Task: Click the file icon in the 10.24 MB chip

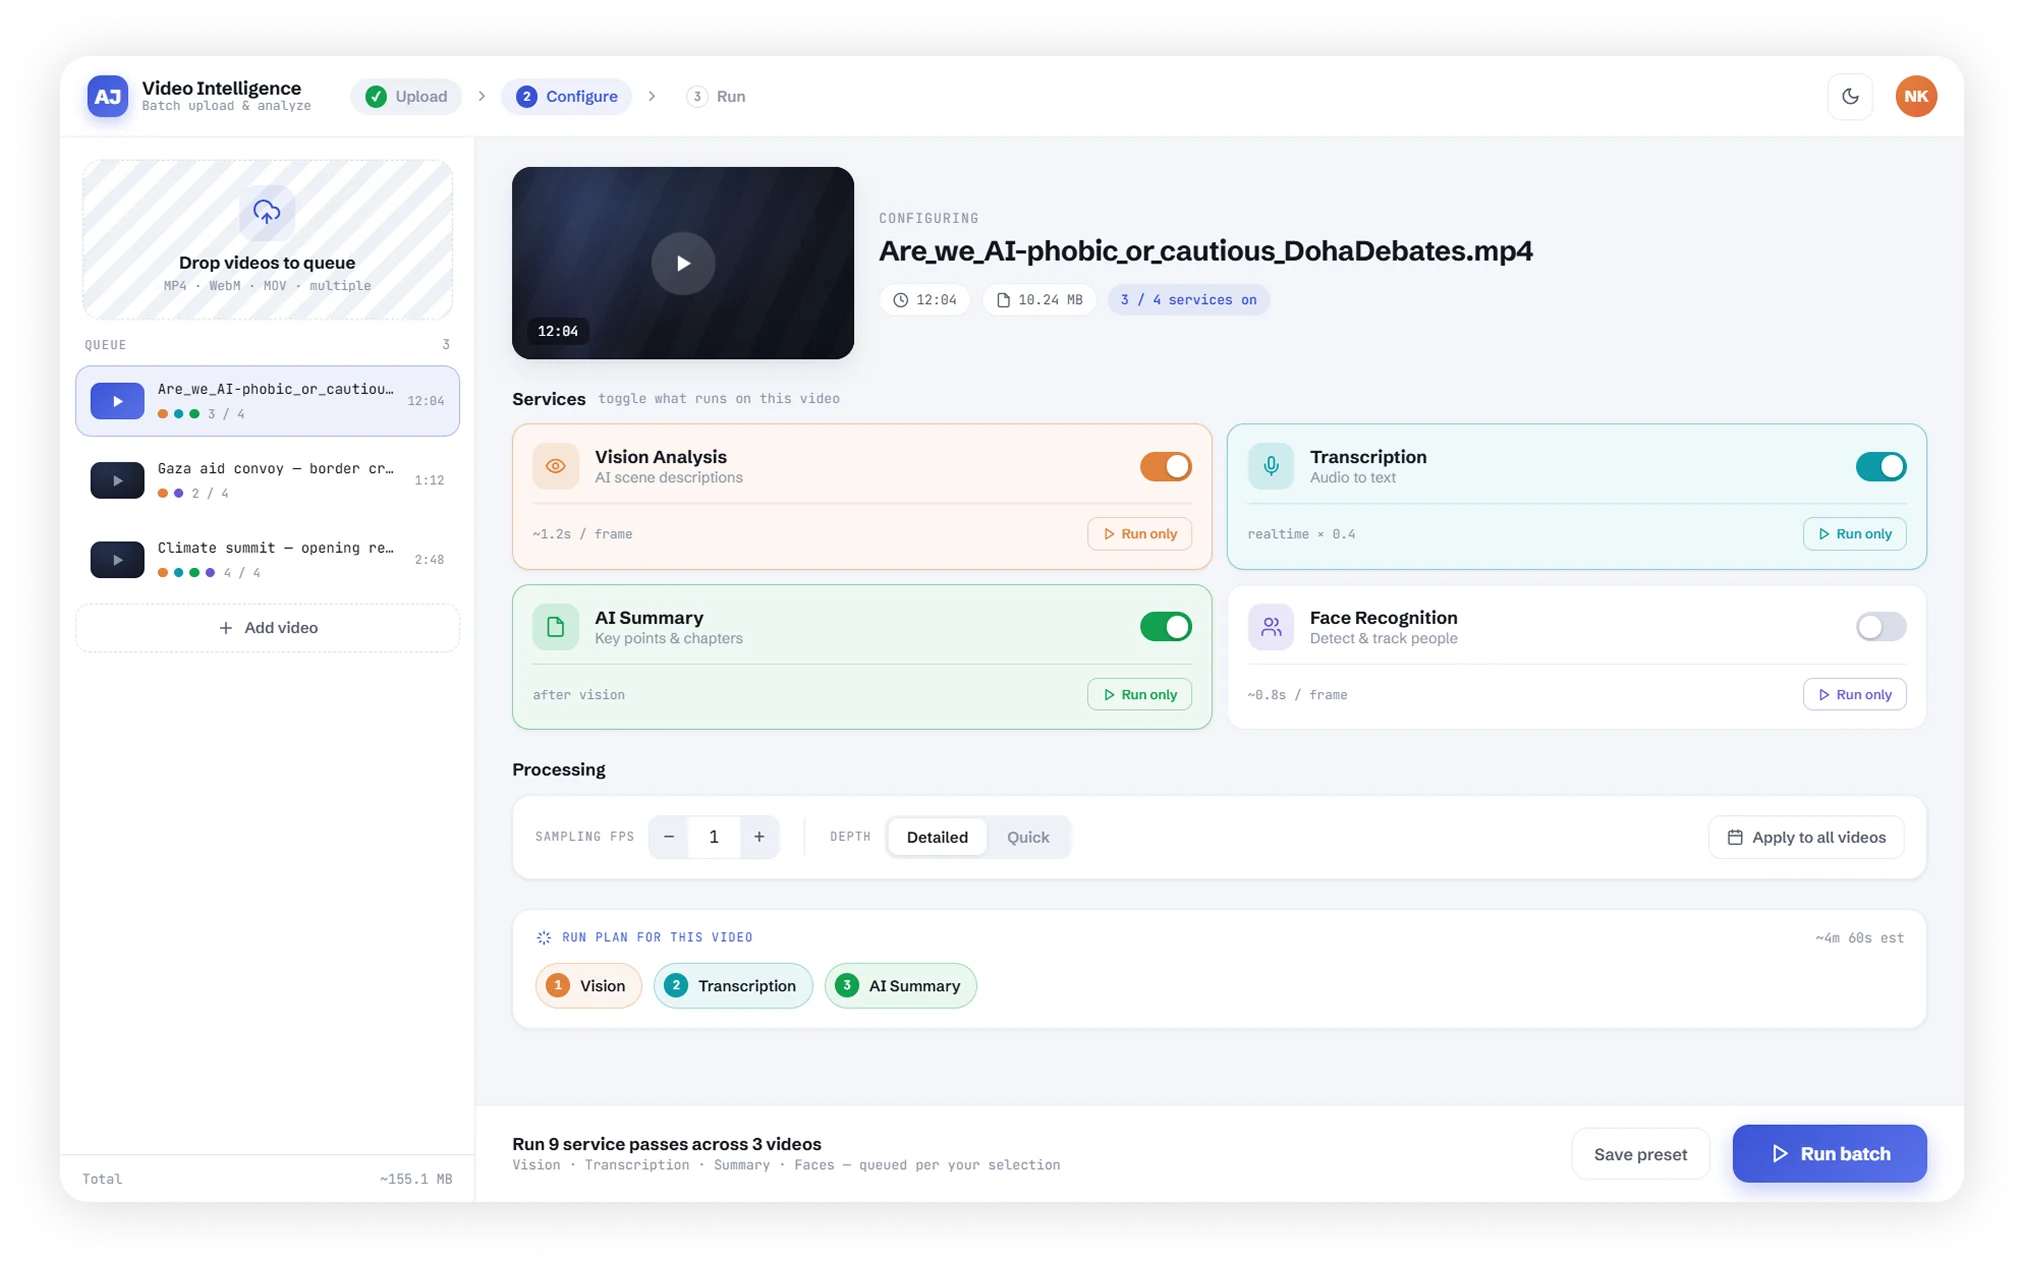Action: (x=1003, y=300)
